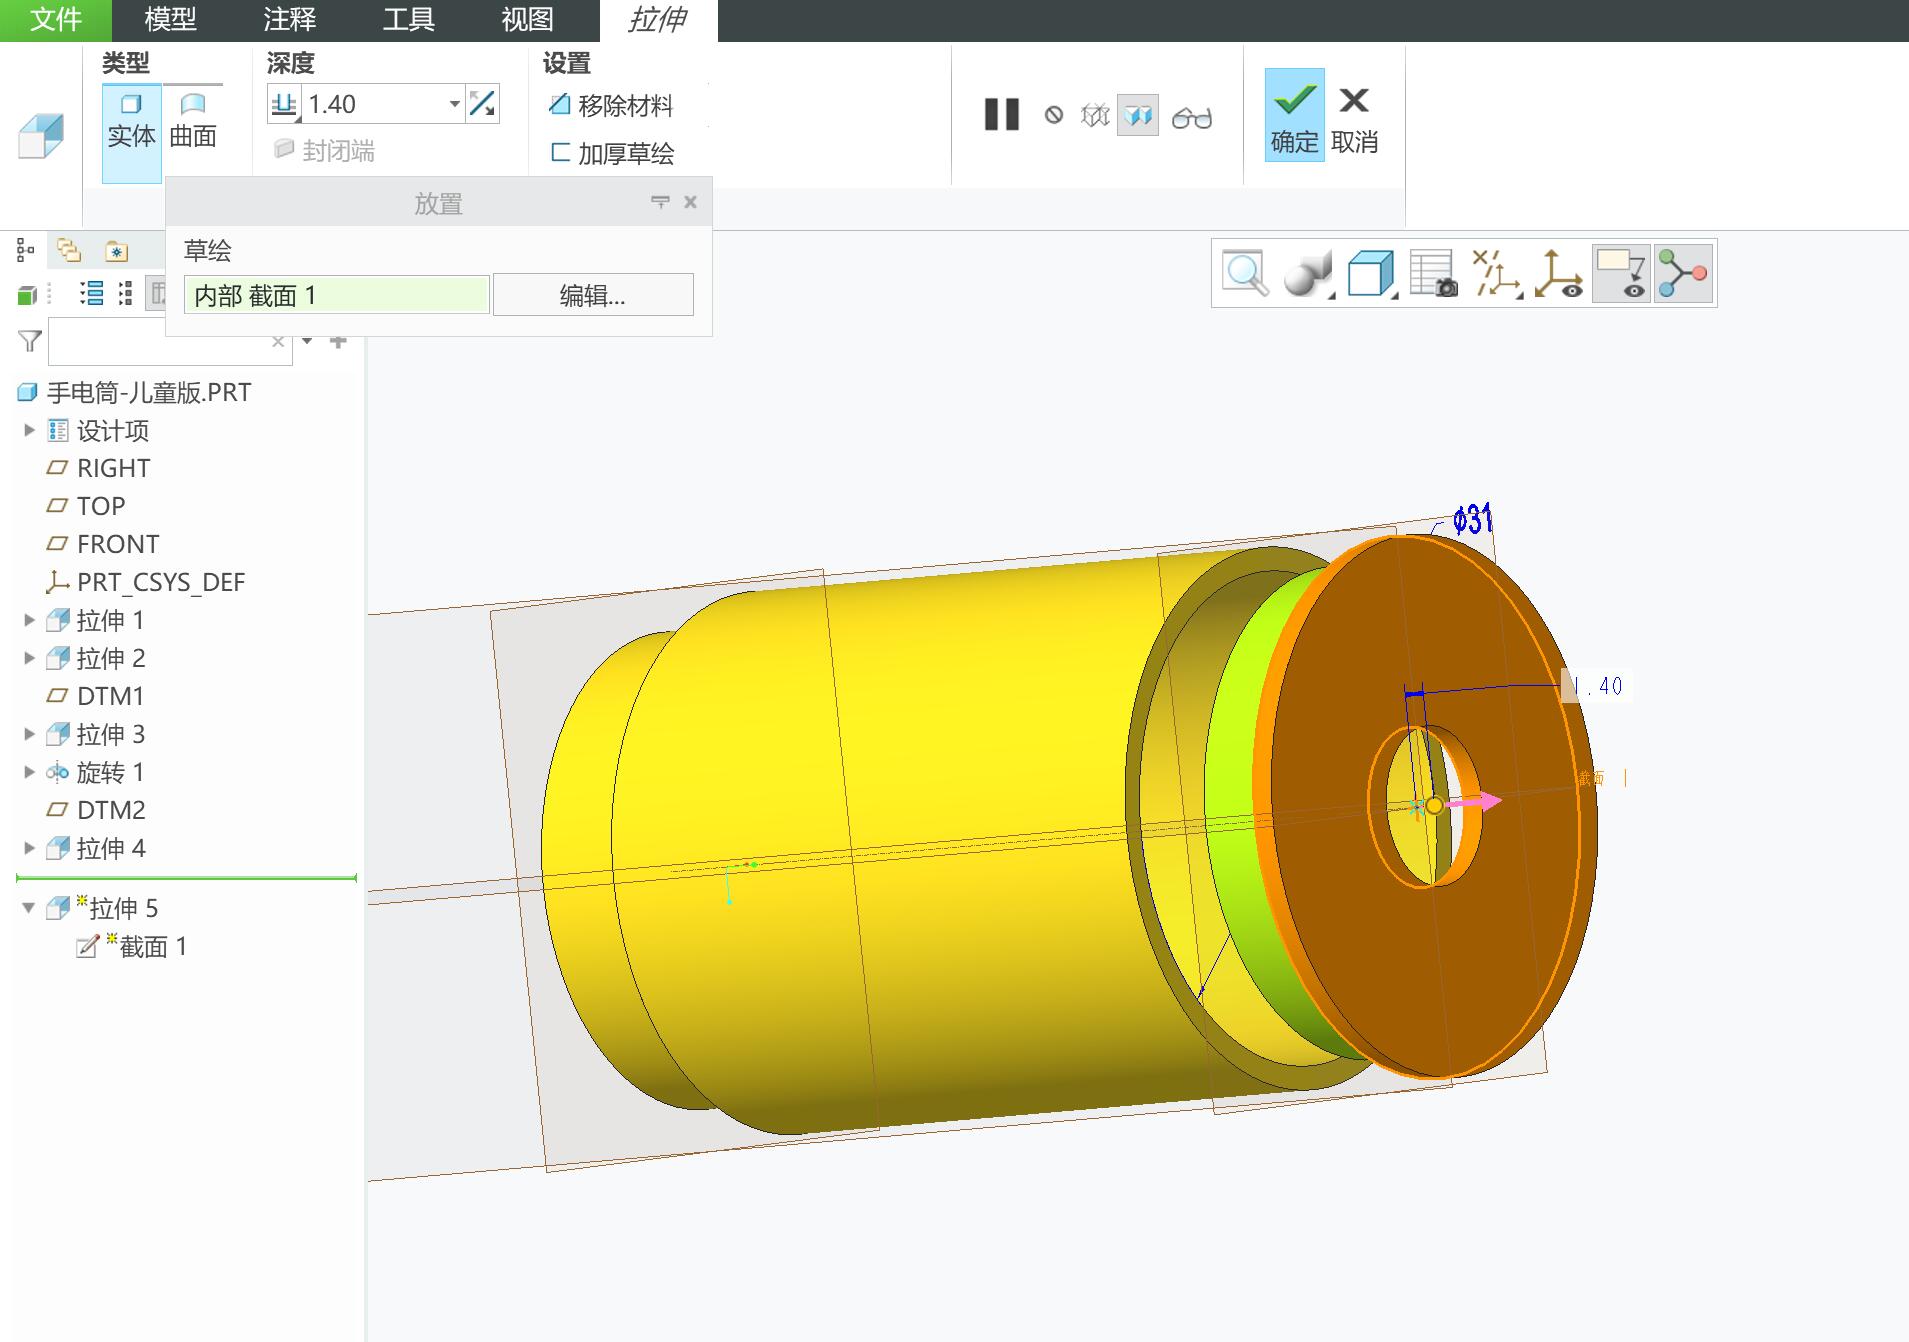Click the tree expand-options icon
Viewport: 1909px width, 1342px height.
tap(125, 294)
